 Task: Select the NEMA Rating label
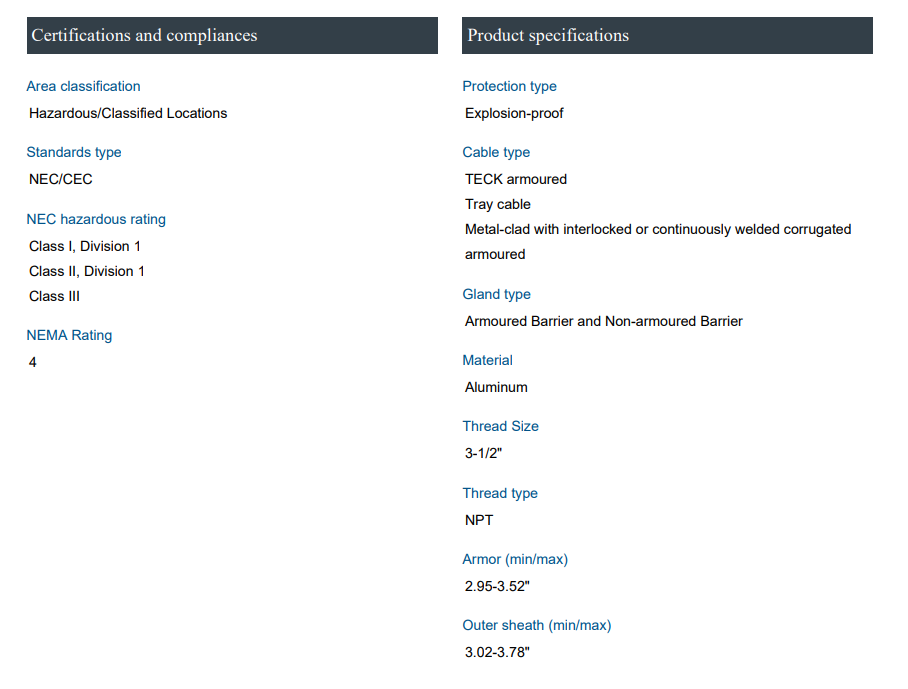(x=69, y=335)
